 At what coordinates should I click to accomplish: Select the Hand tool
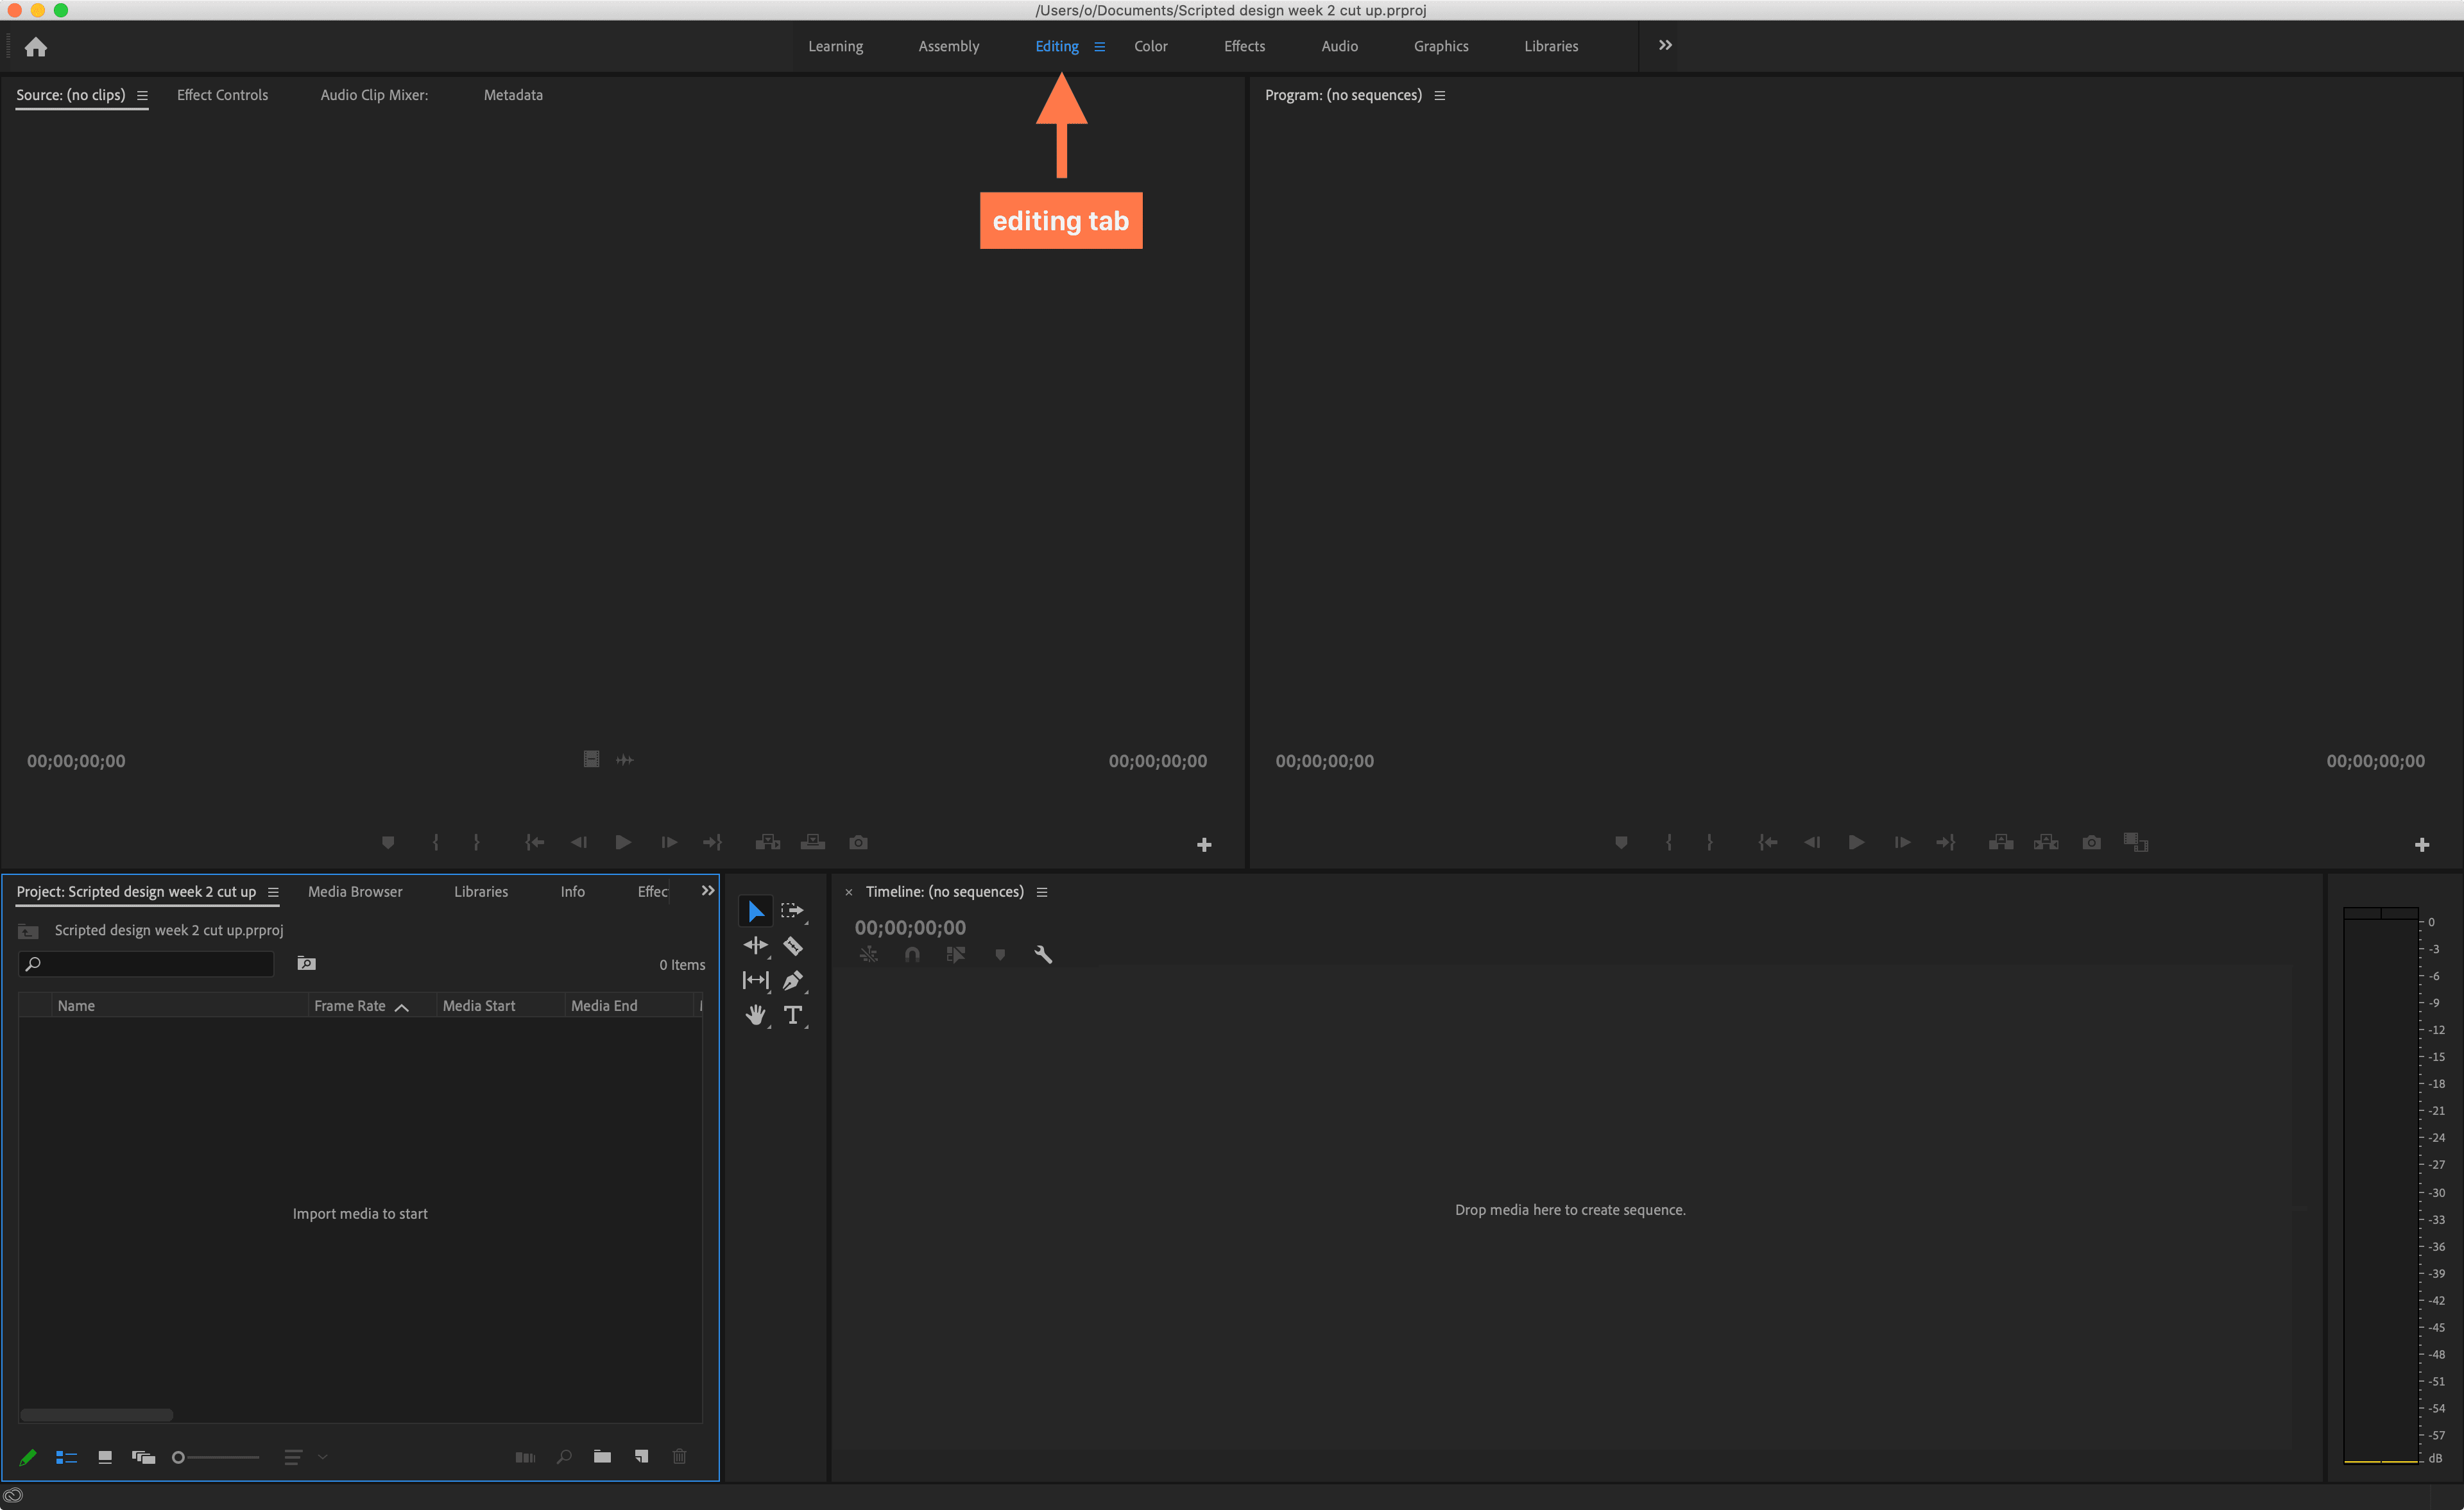[755, 1015]
